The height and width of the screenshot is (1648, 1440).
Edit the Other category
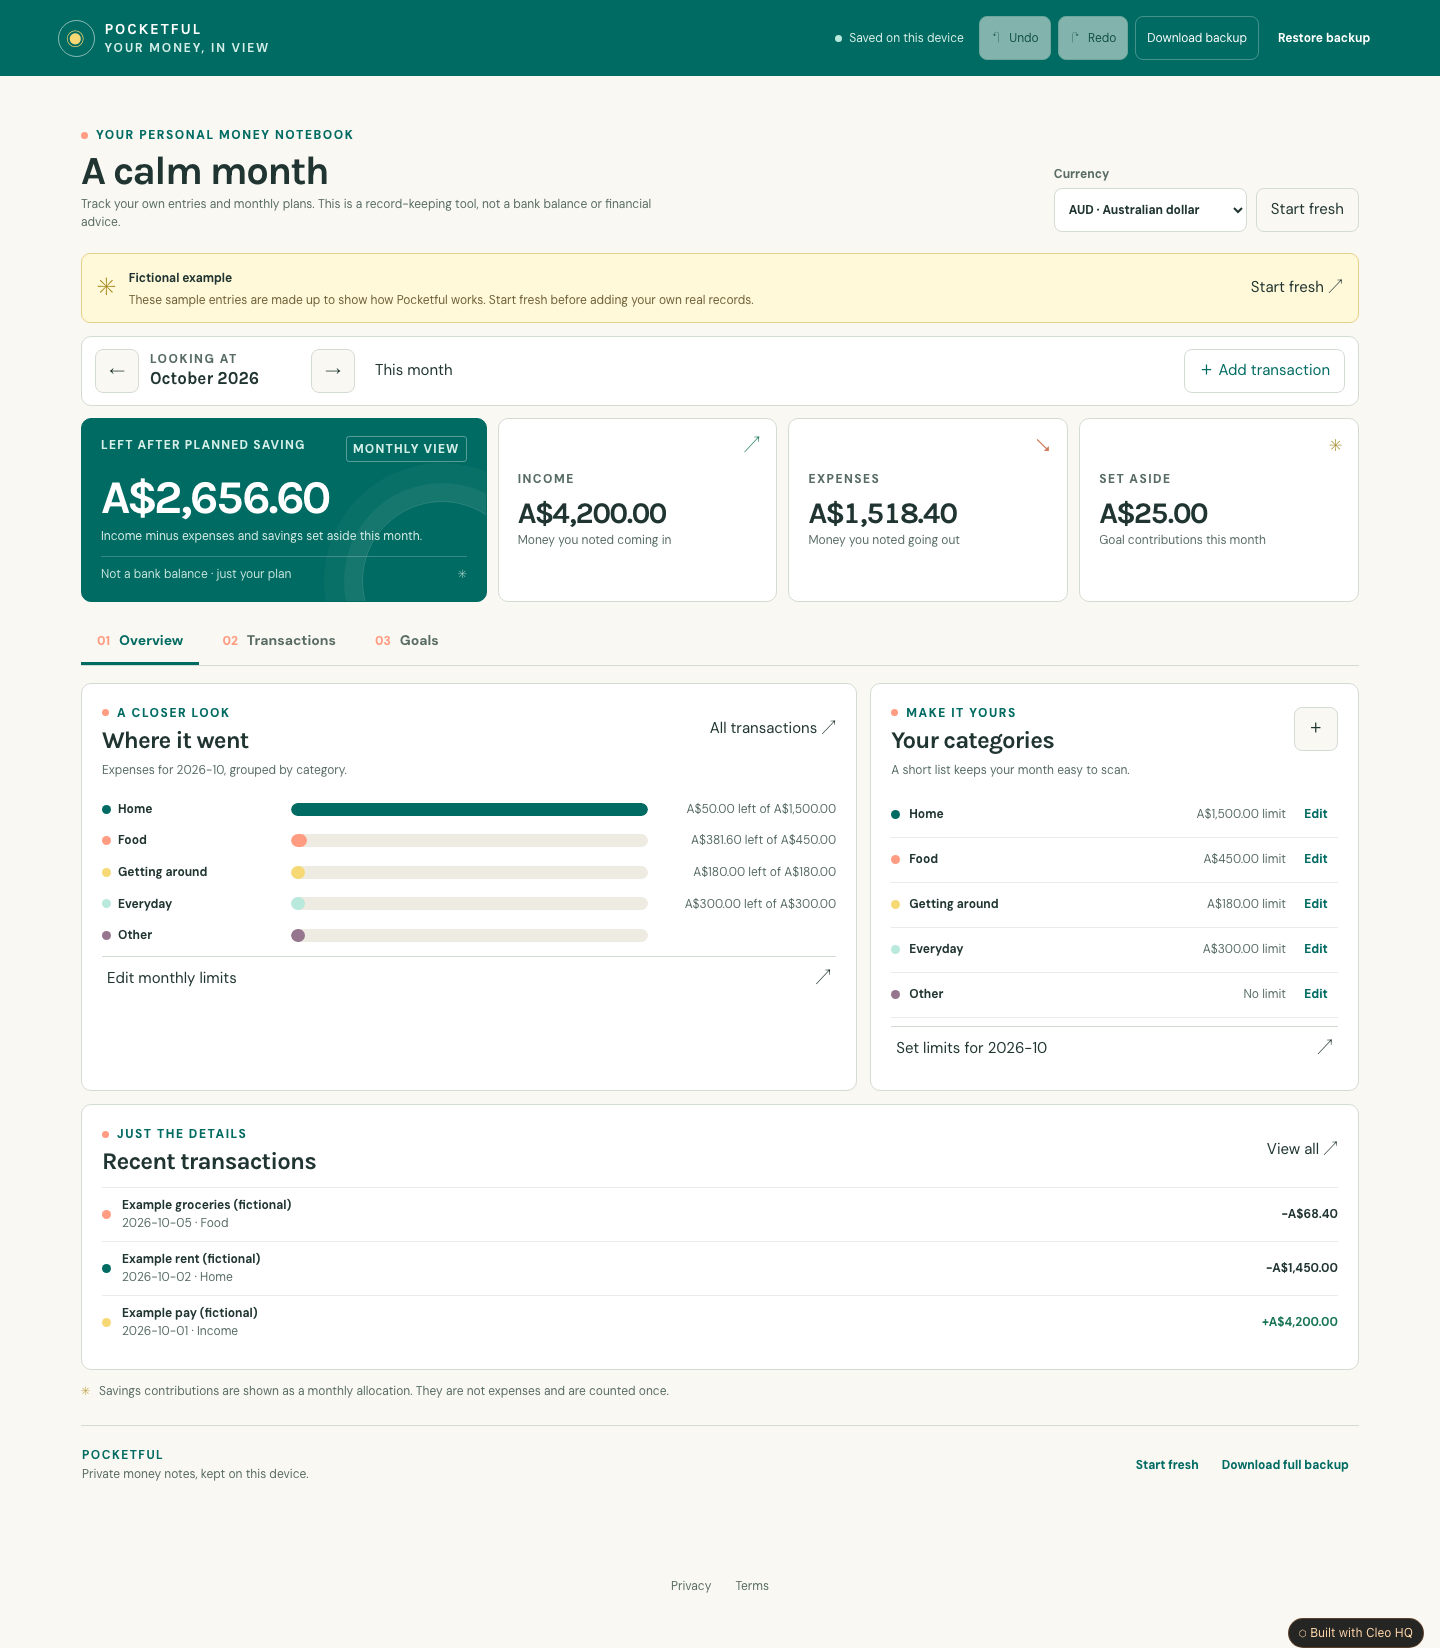click(1315, 994)
